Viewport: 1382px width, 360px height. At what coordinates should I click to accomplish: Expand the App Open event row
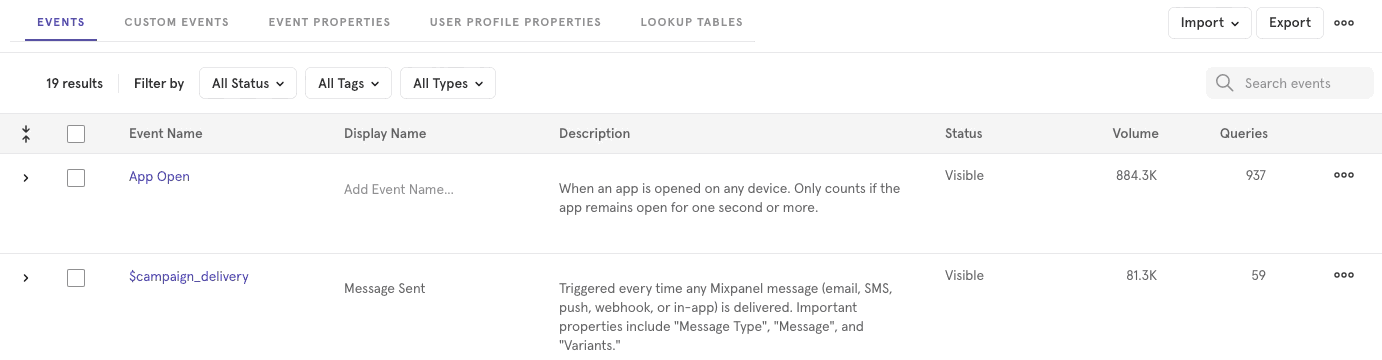[x=26, y=177]
